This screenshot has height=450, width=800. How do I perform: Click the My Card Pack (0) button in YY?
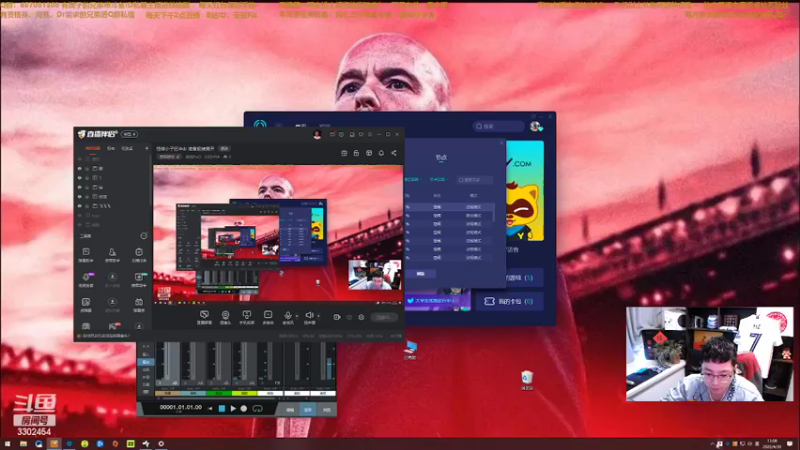tap(510, 302)
